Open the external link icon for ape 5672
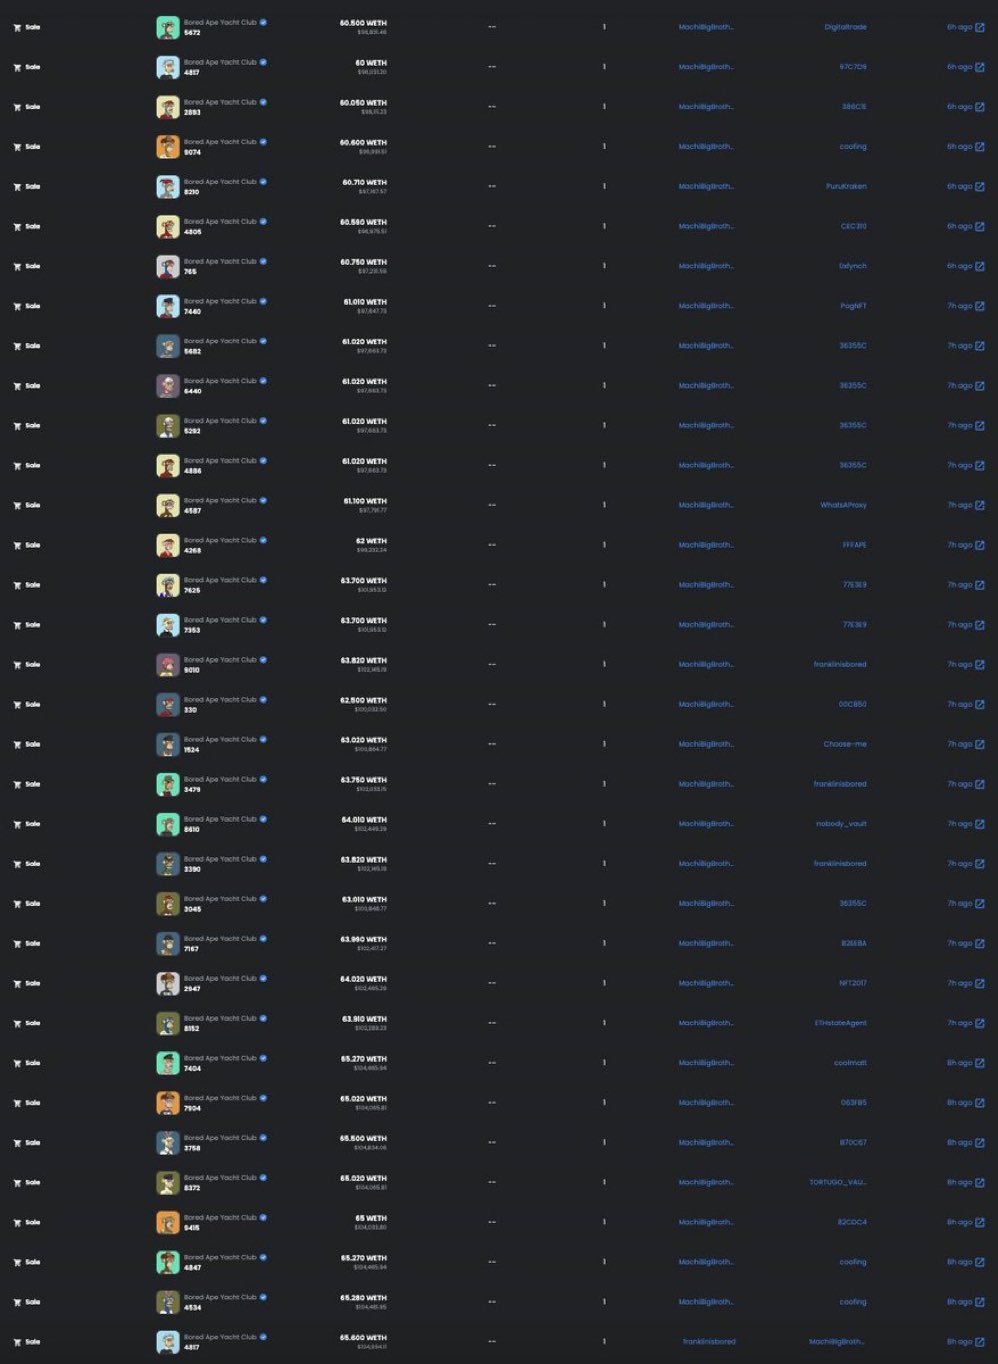Viewport: 998px width, 1364px height. click(979, 27)
